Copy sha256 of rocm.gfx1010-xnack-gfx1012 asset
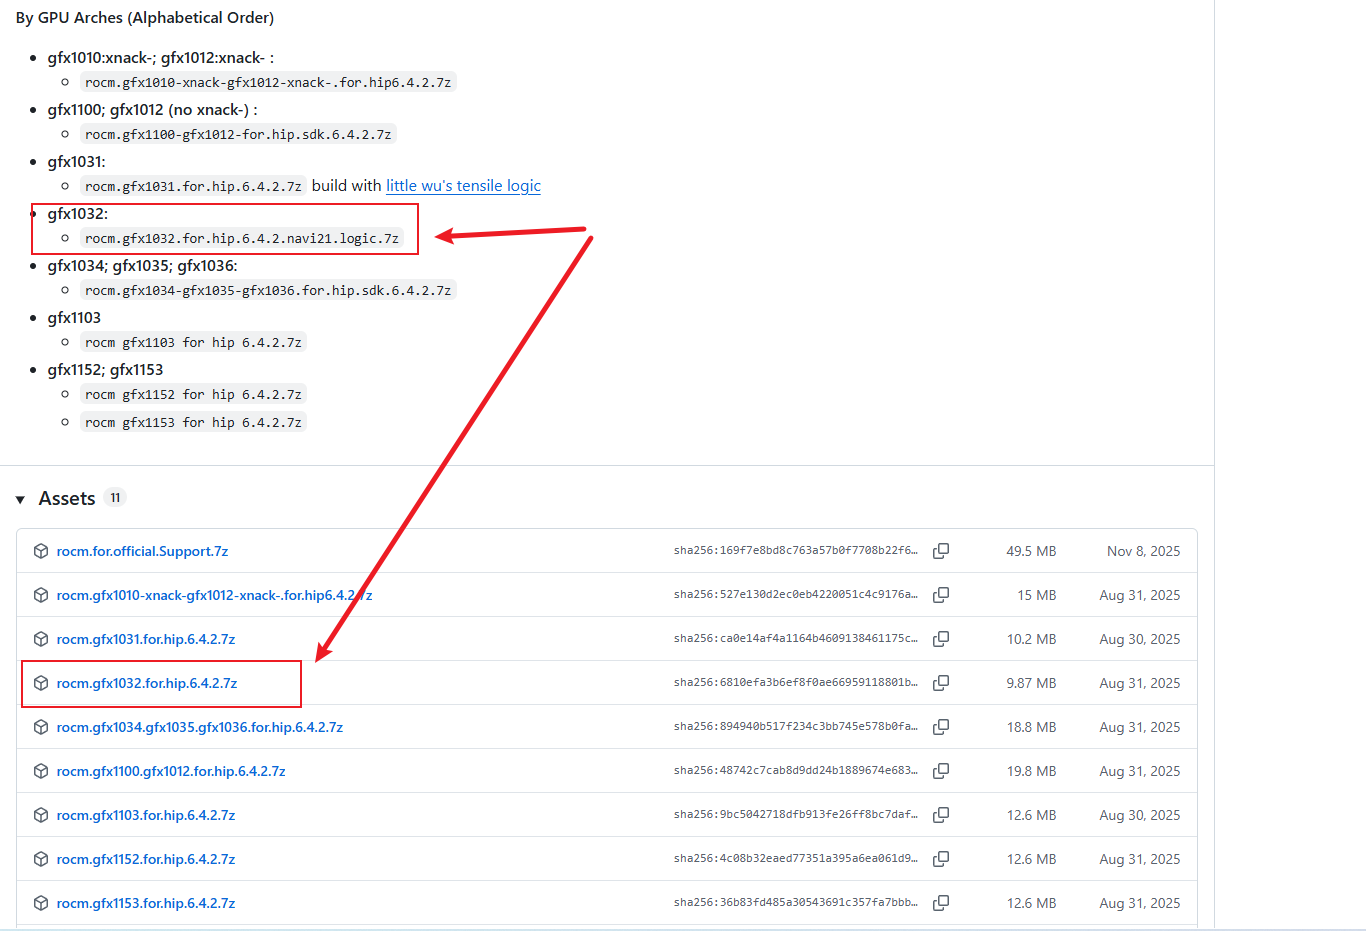Viewport: 1366px width, 931px height. [941, 595]
